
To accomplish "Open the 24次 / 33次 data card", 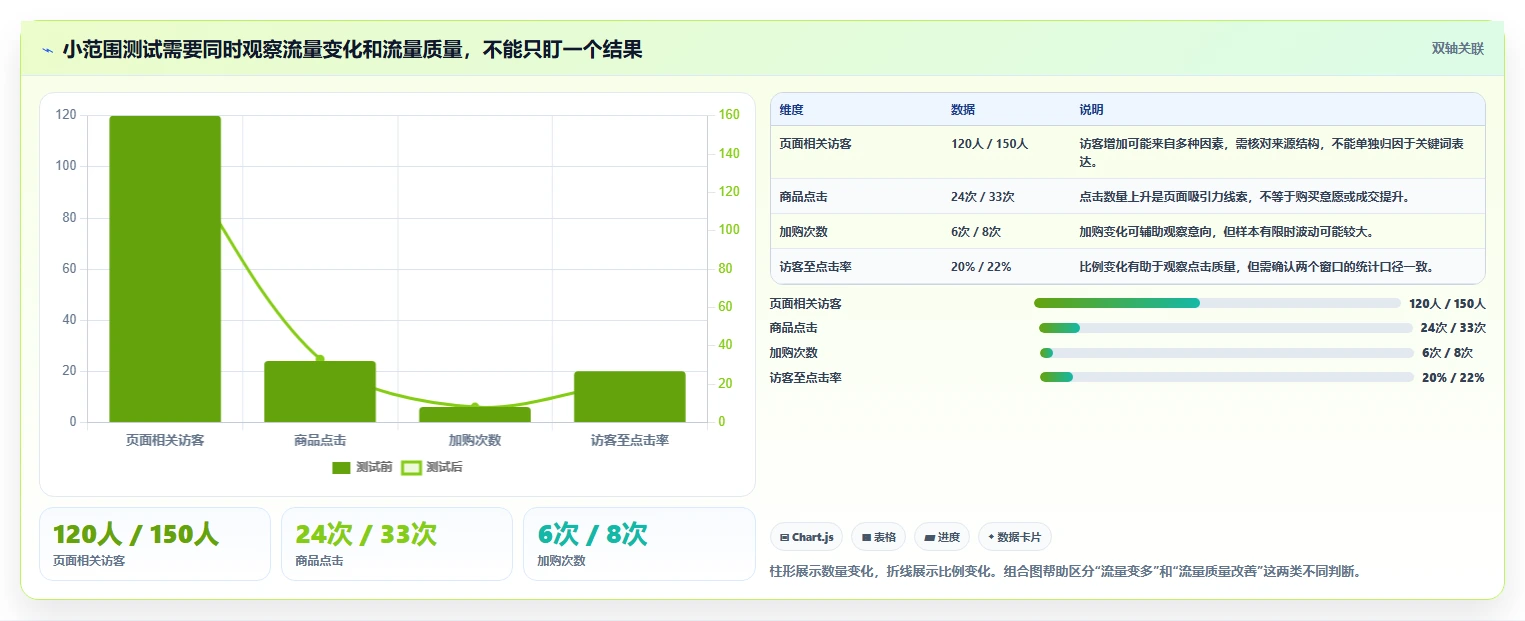I will tap(397, 544).
